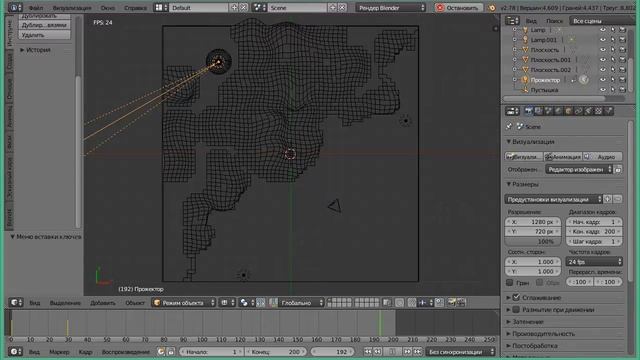Open the render engine dropdown Рендер Blender
The height and width of the screenshot is (360, 640).
click(391, 8)
